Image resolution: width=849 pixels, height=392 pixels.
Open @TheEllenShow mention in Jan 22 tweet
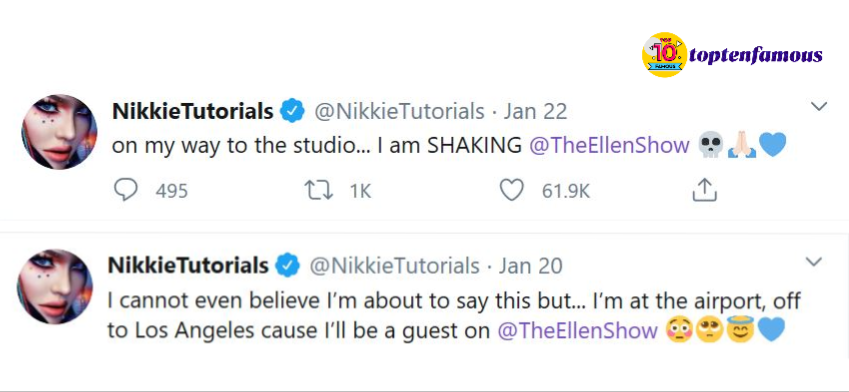609,146
